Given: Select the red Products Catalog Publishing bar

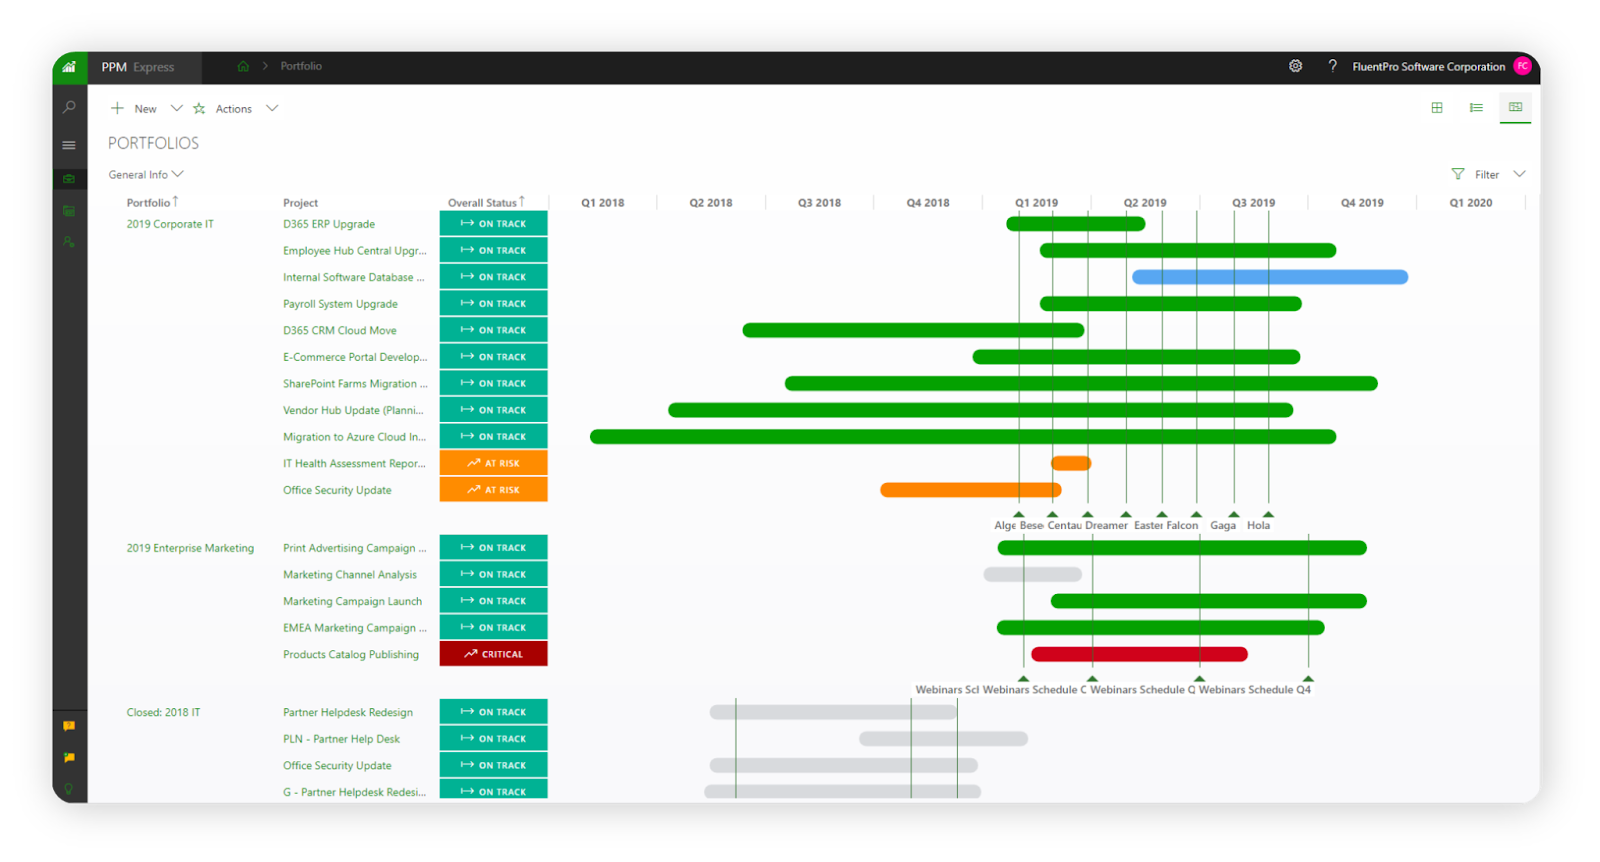Looking at the screenshot, I should [x=1139, y=654].
